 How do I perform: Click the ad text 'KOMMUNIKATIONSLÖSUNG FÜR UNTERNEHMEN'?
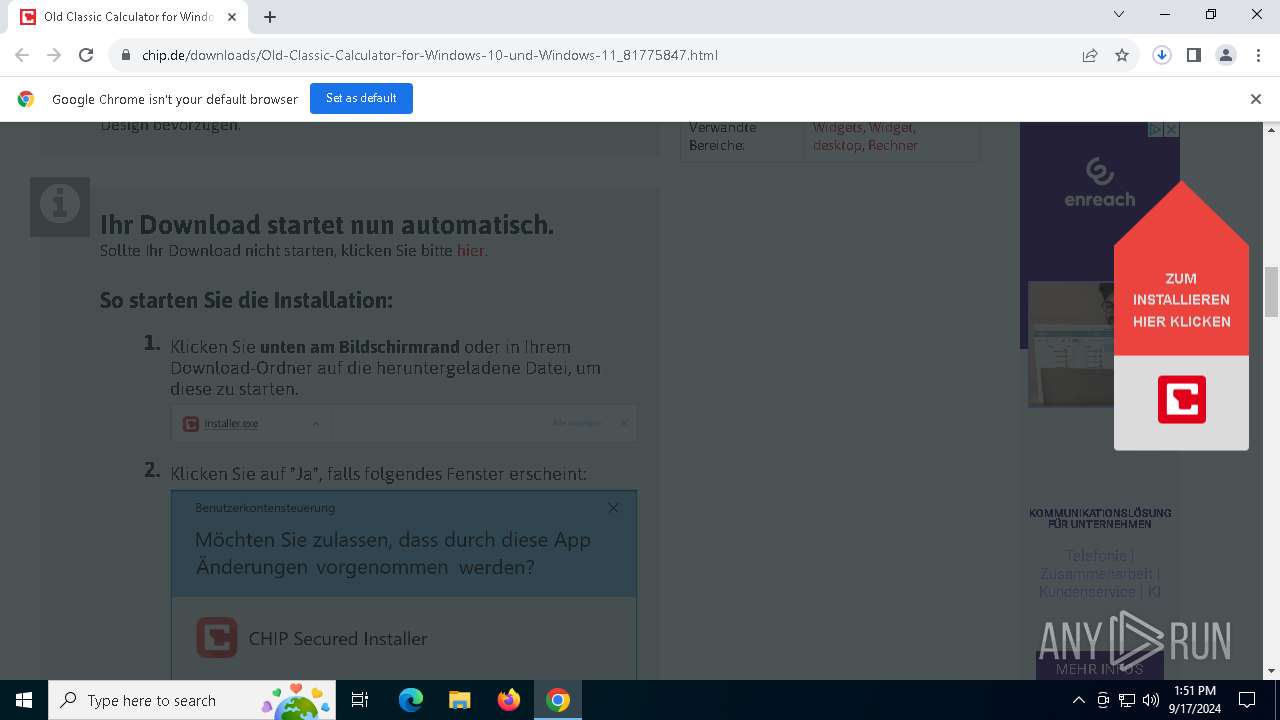click(x=1100, y=518)
